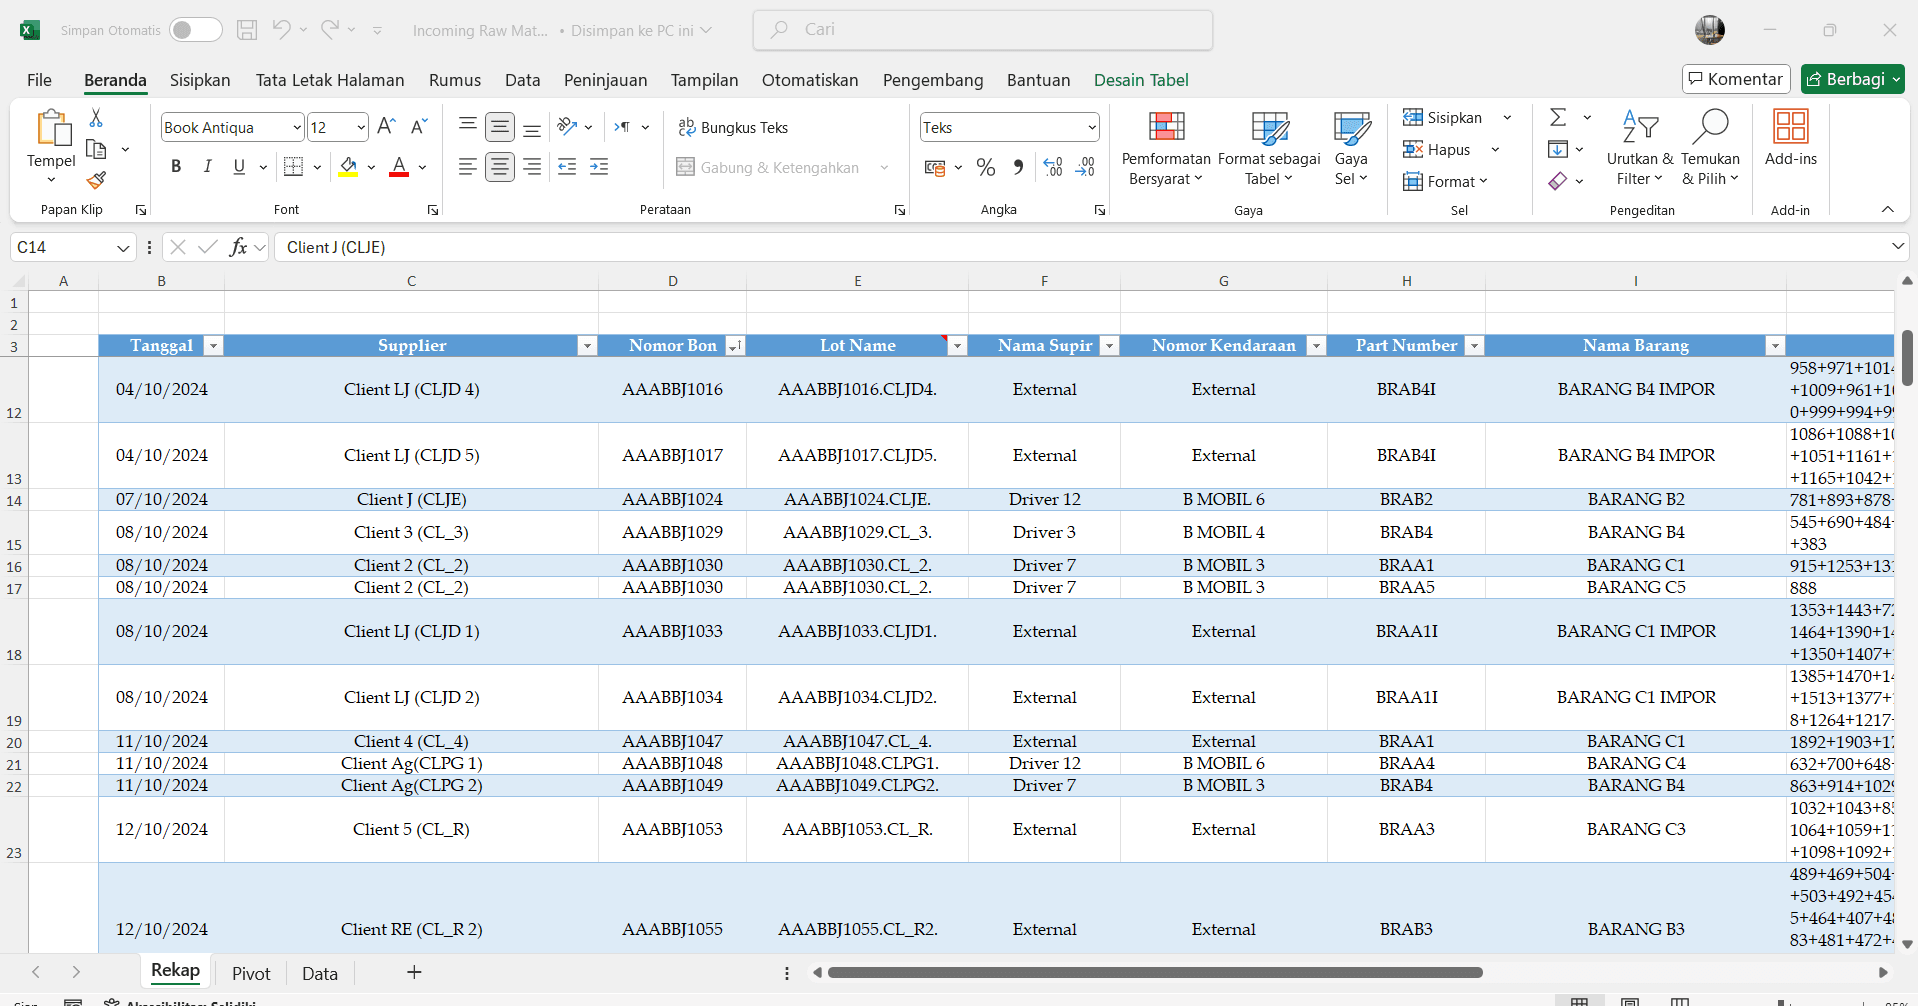Expand the Supplier column filter dropdown

587,346
